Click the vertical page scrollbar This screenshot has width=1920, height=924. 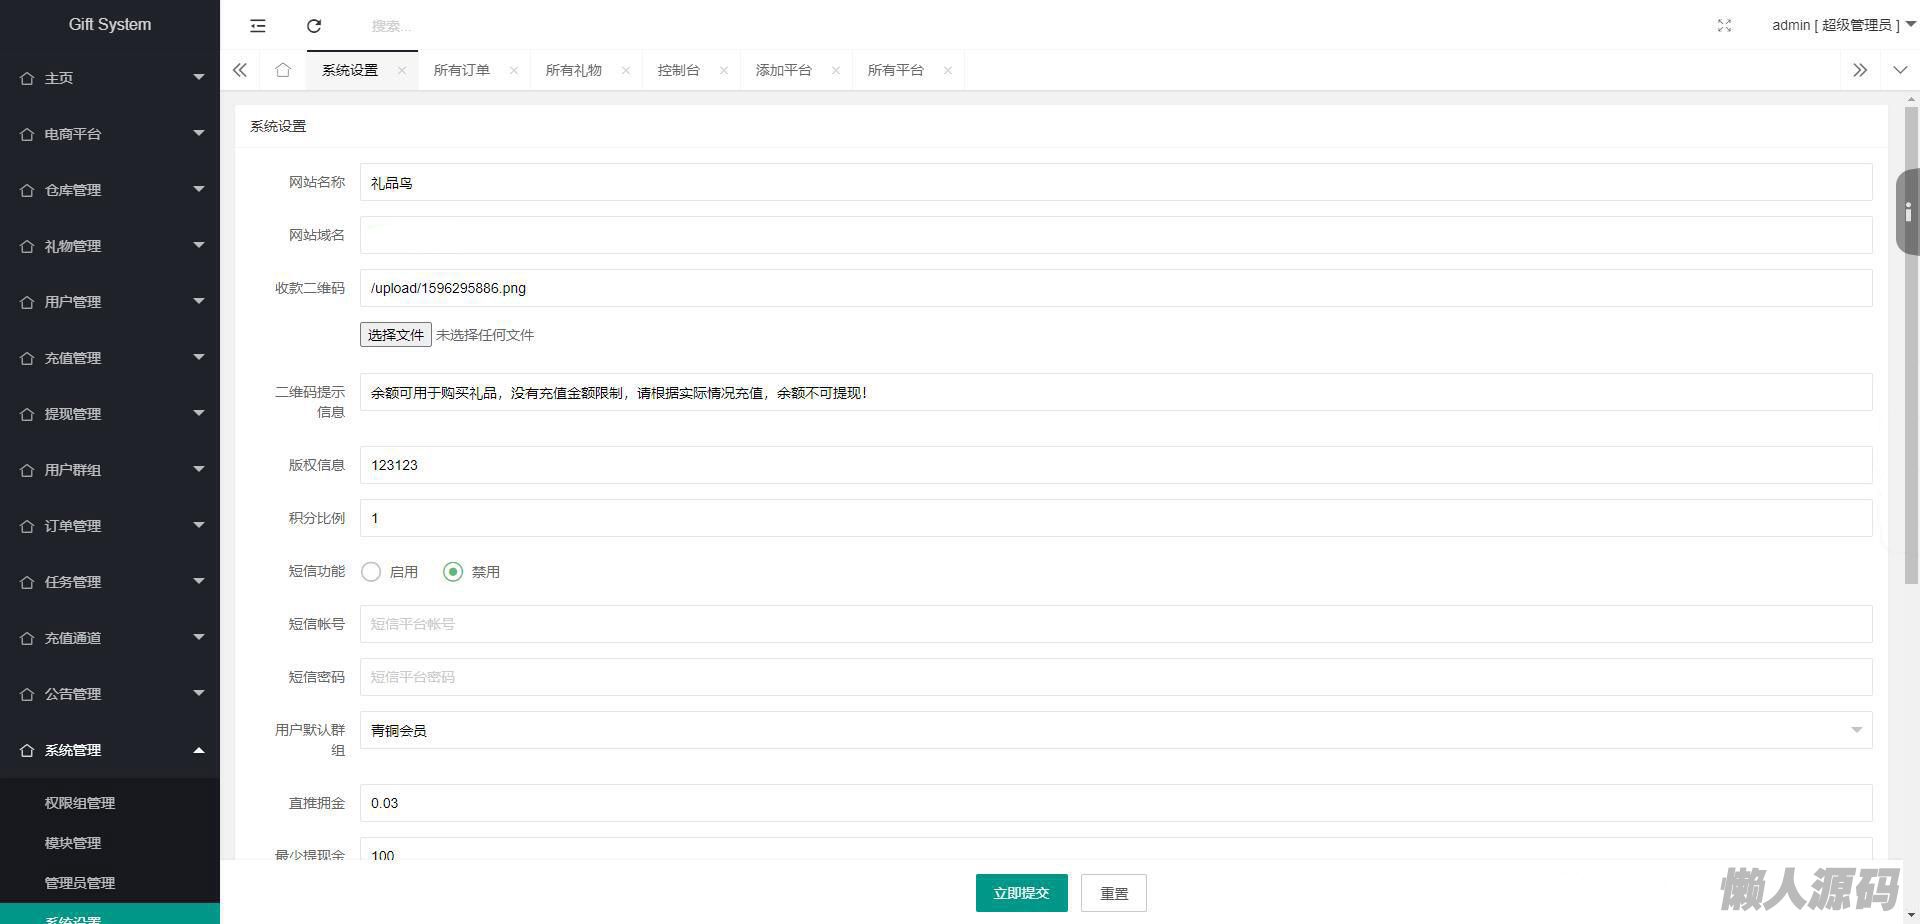point(1911,345)
